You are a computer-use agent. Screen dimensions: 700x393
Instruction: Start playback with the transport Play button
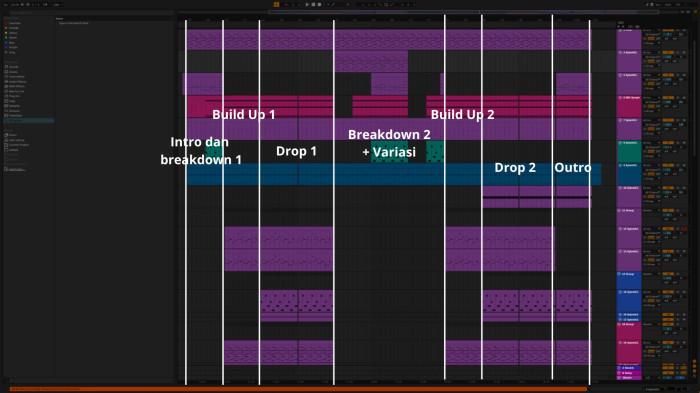tap(307, 4)
